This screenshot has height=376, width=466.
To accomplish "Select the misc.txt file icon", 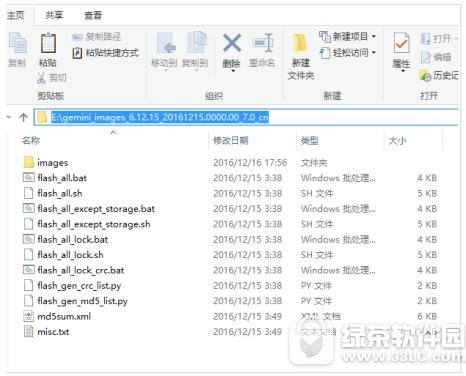I will tap(29, 331).
